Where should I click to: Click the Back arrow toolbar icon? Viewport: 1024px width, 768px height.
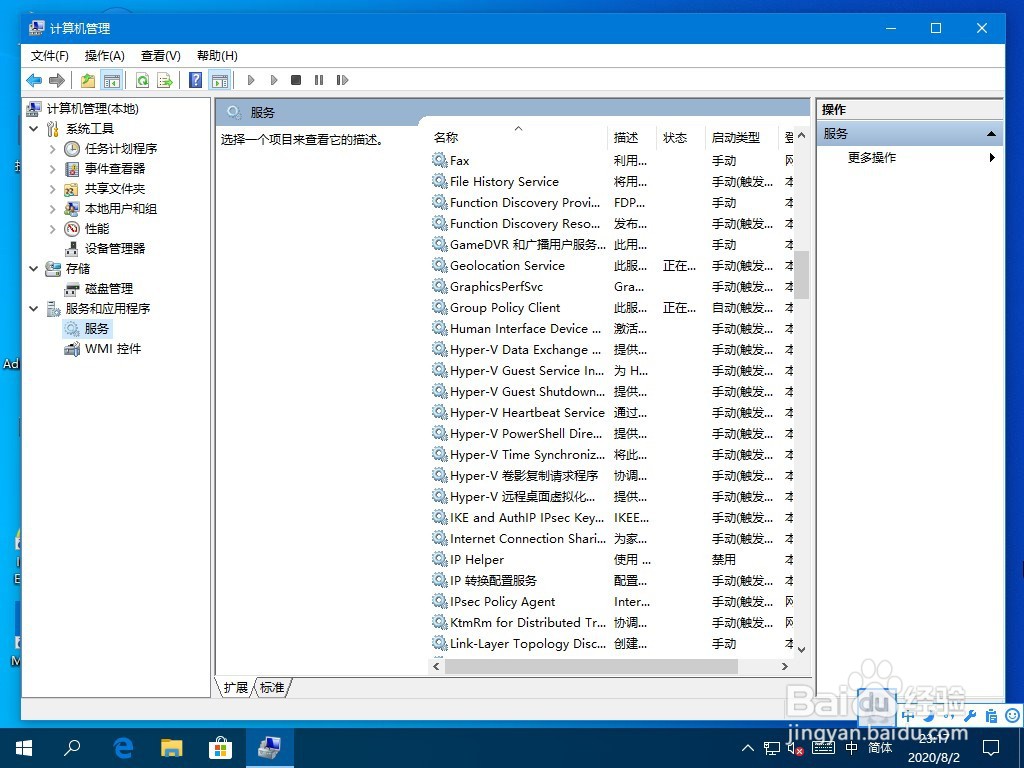tap(34, 80)
